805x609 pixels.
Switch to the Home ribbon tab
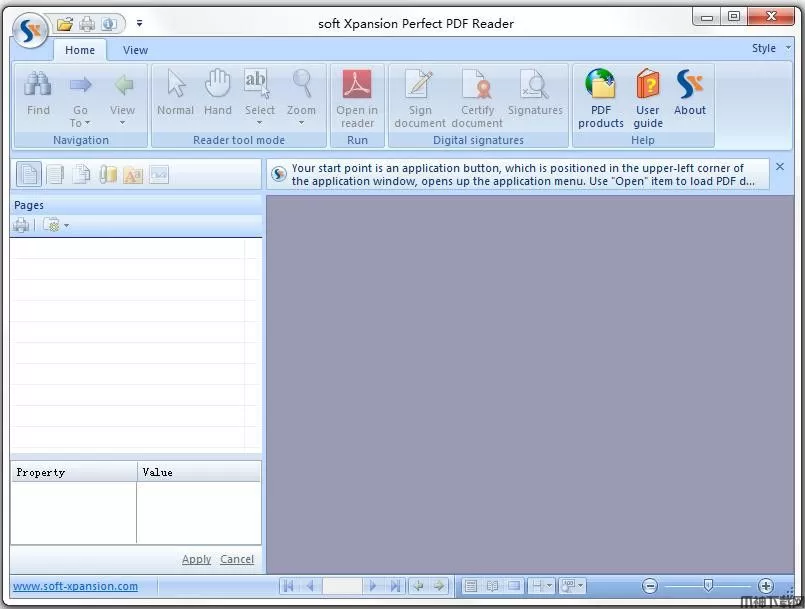coord(80,50)
